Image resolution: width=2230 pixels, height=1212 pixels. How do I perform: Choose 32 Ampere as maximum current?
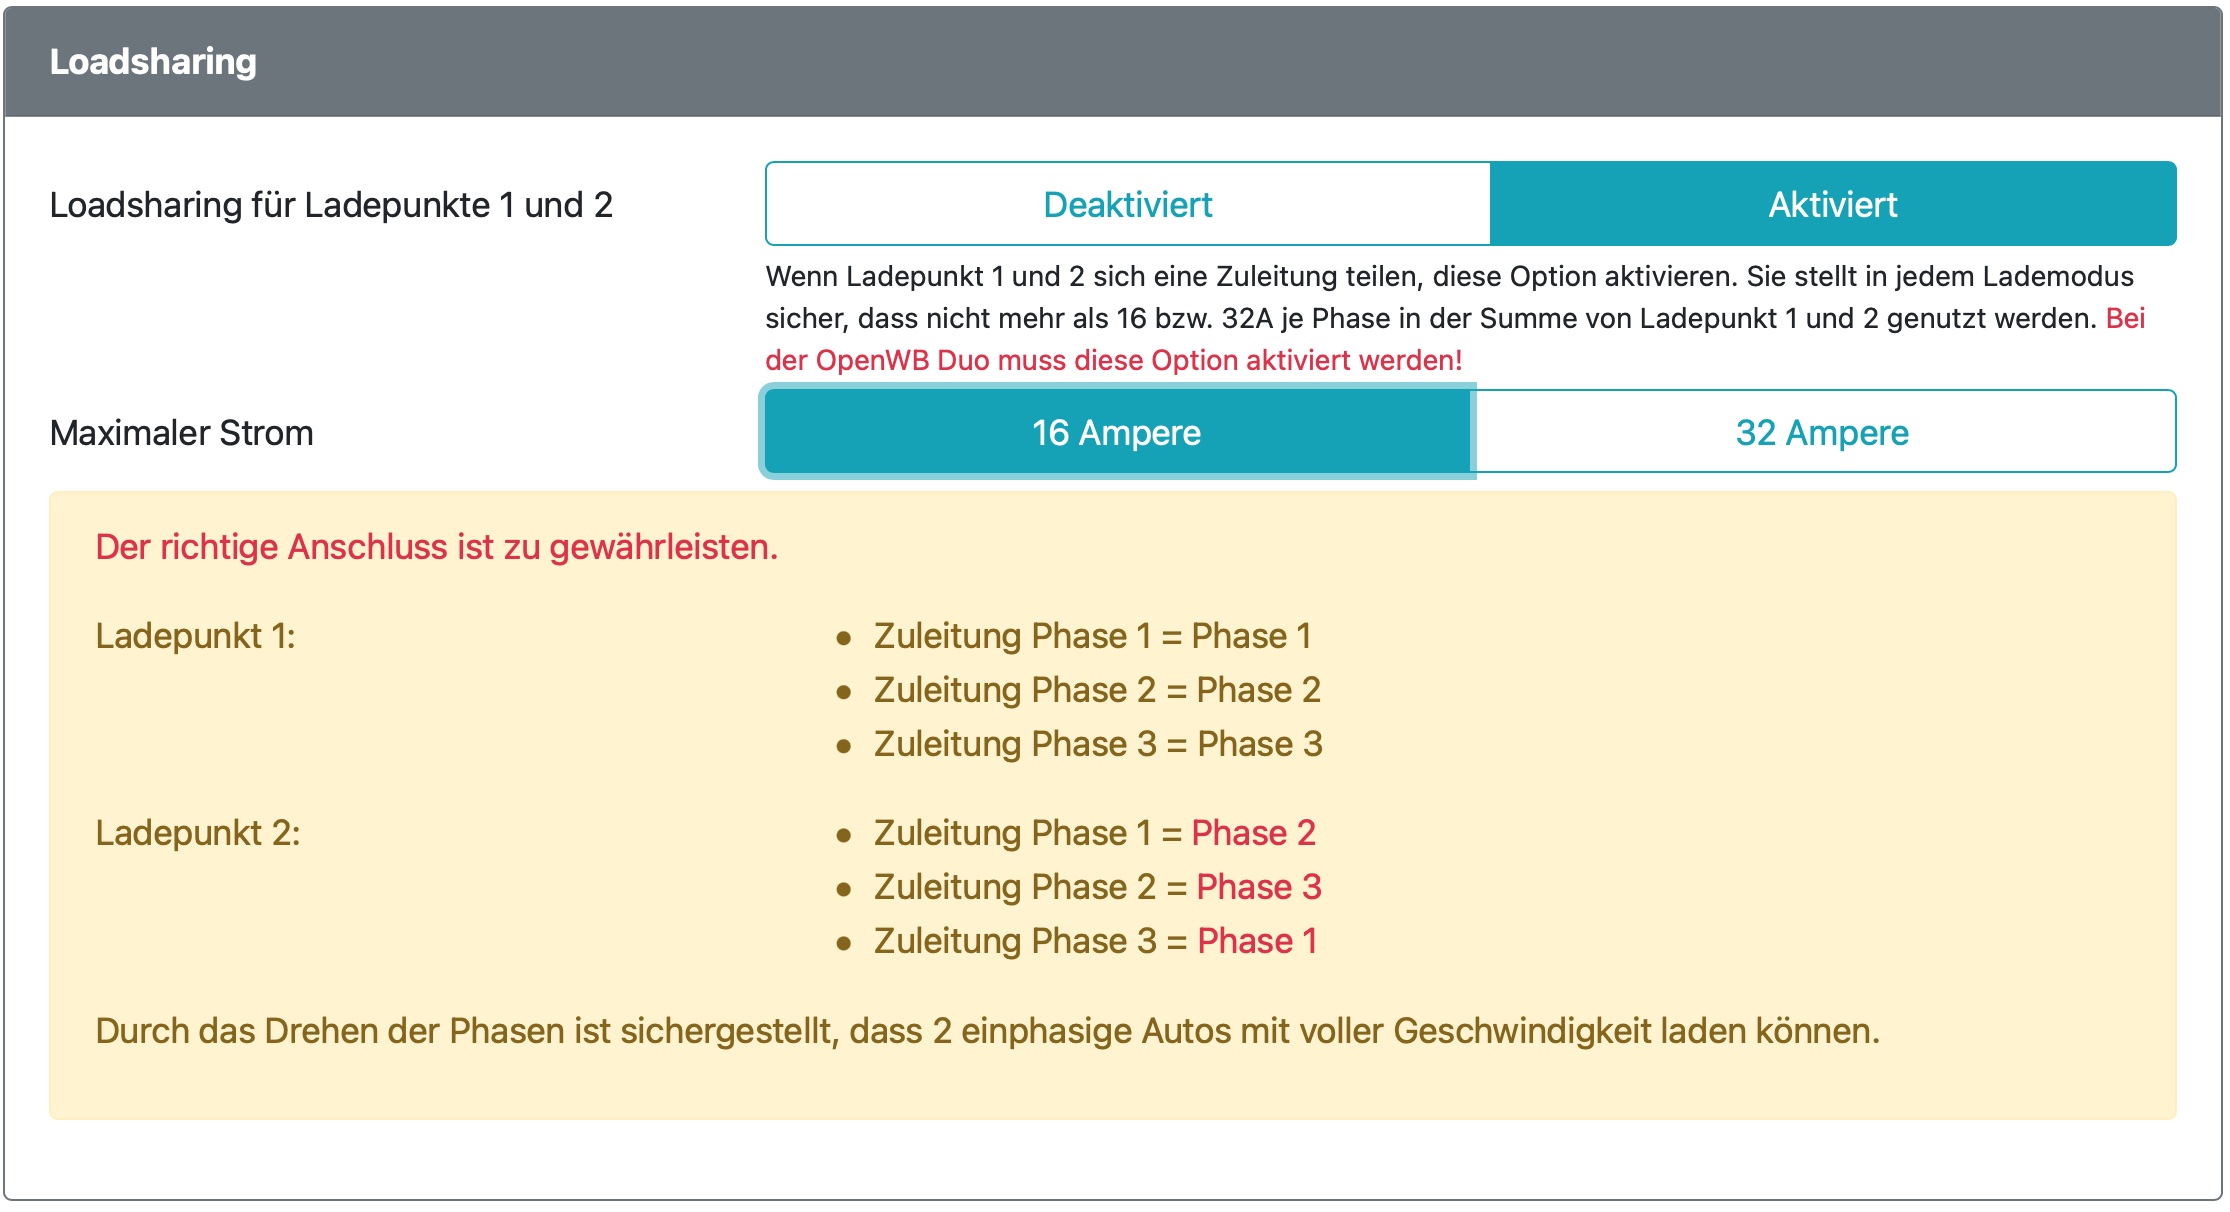coord(1822,432)
